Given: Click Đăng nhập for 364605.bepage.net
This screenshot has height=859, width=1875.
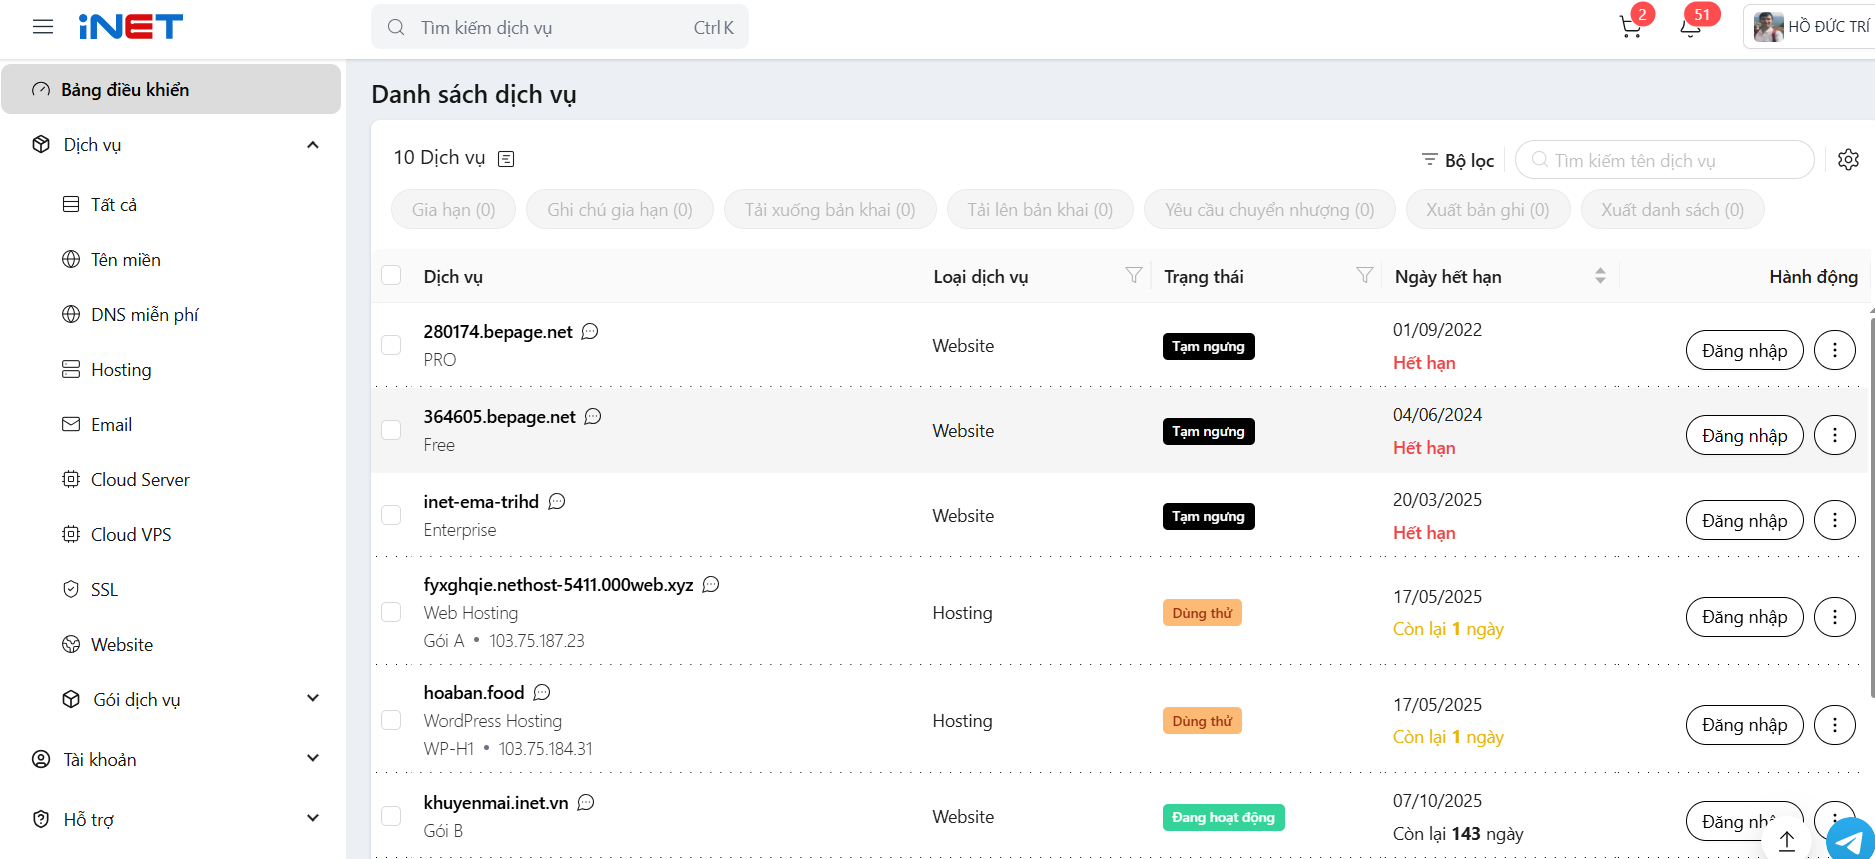Looking at the screenshot, I should point(1745,435).
